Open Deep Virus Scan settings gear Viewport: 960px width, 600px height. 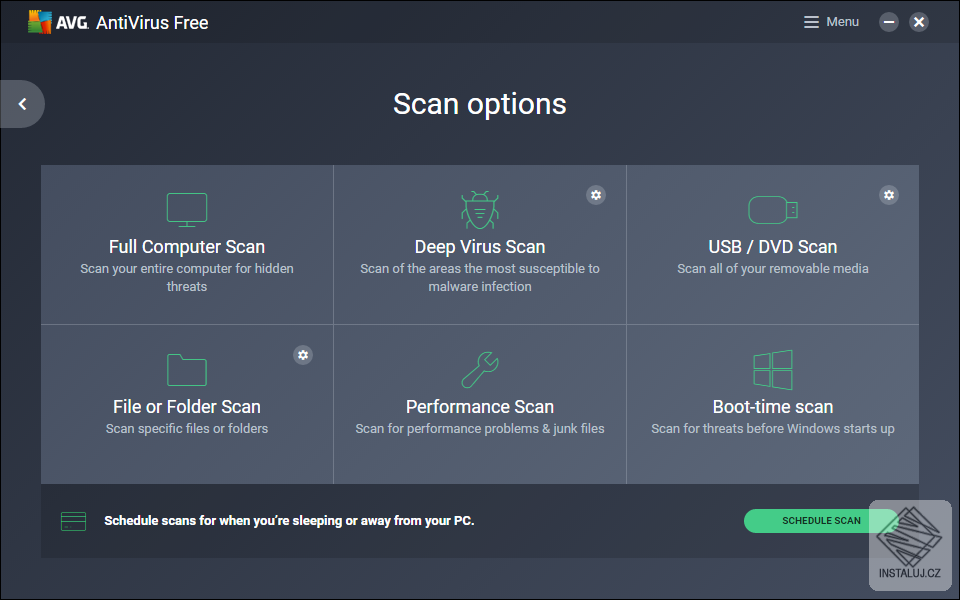click(596, 195)
